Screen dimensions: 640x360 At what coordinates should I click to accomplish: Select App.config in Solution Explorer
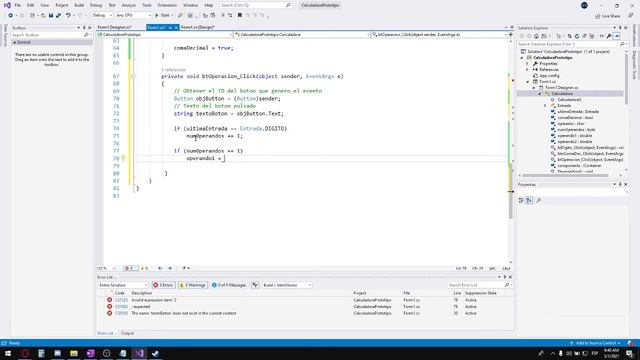click(x=549, y=76)
